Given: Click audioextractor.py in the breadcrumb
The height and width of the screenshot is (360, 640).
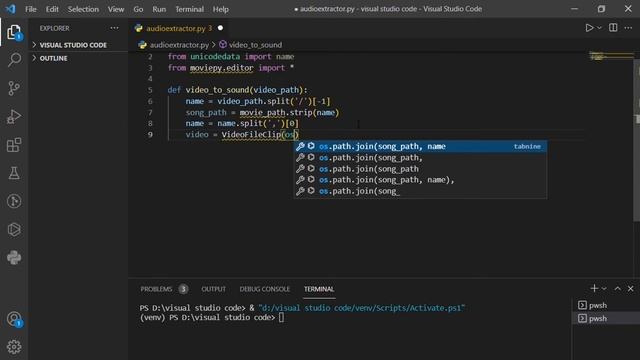Looking at the screenshot, I should (179, 45).
